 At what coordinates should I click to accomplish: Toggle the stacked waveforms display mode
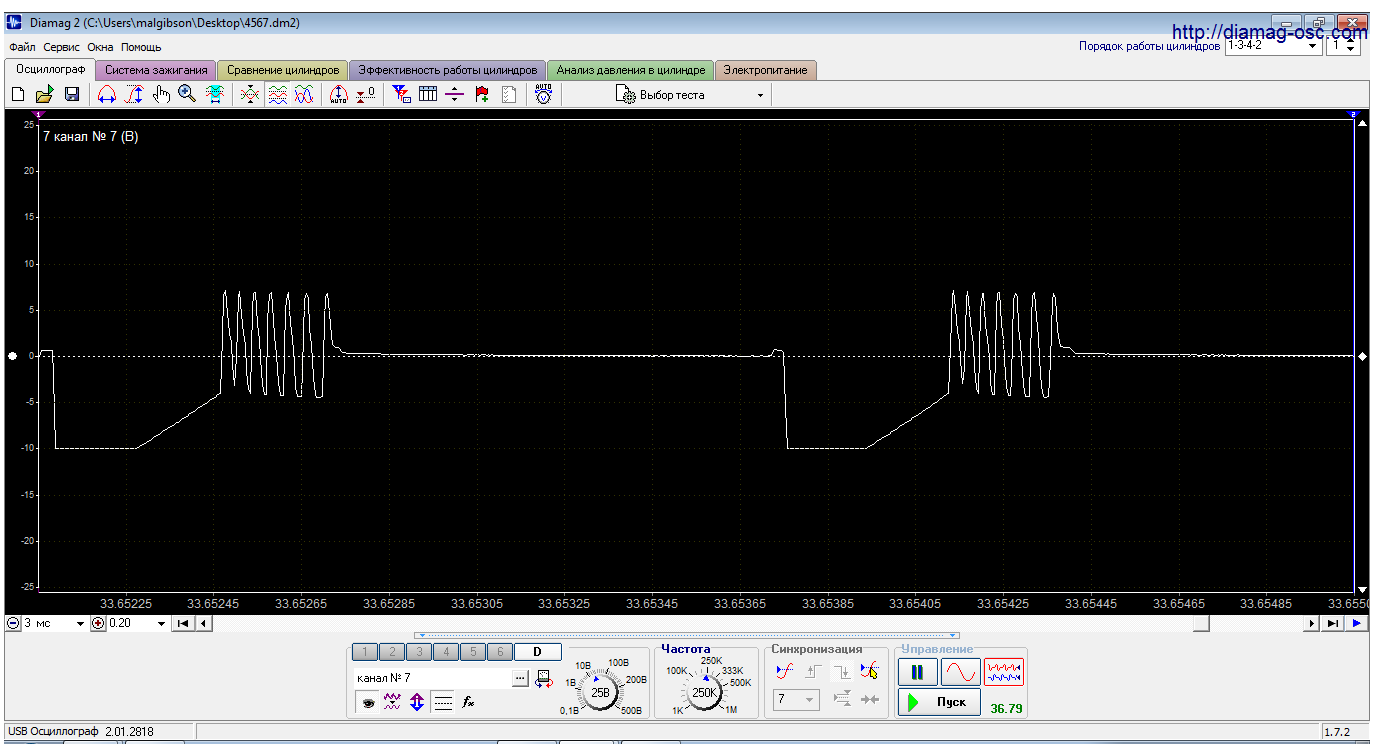(x=277, y=94)
